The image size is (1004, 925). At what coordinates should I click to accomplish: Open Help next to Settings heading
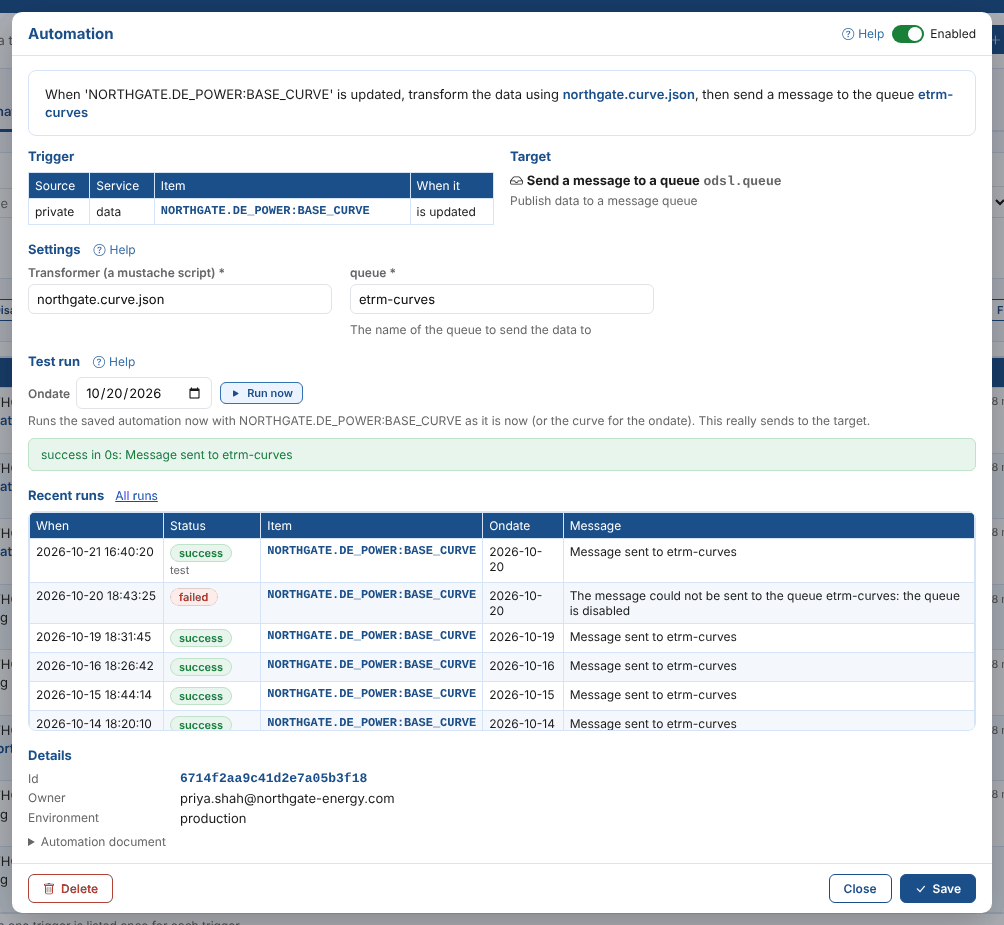coord(115,250)
